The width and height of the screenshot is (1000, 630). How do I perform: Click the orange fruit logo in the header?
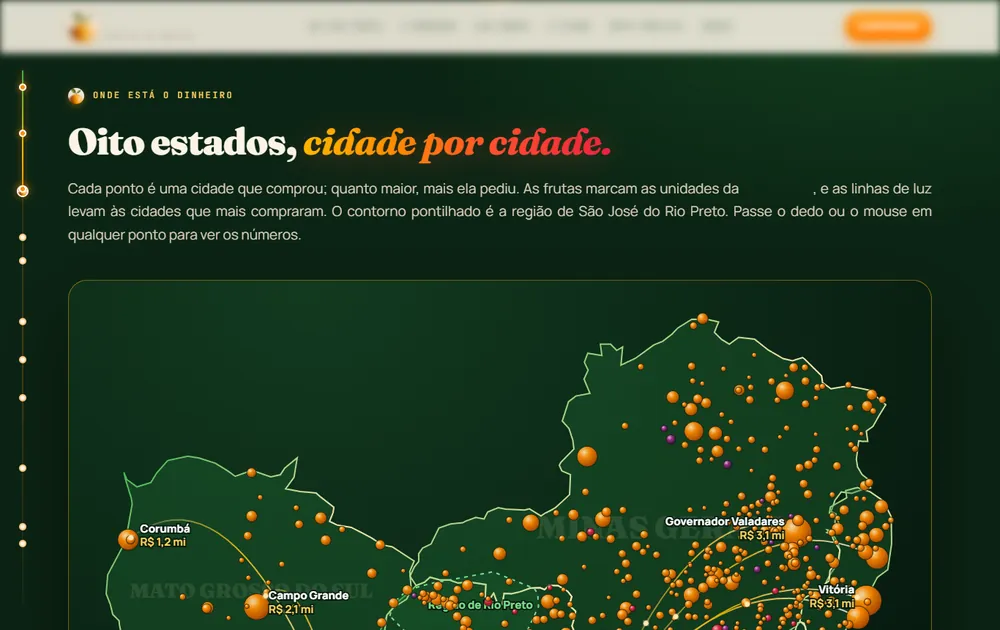(x=81, y=27)
